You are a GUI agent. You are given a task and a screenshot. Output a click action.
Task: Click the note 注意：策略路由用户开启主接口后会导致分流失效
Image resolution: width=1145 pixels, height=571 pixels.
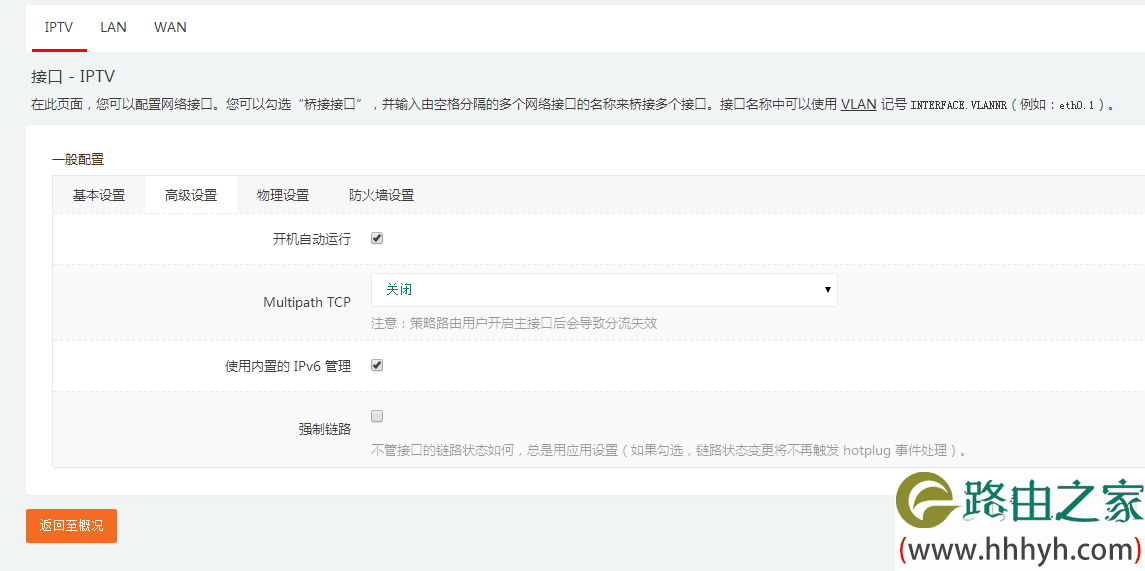coord(514,323)
